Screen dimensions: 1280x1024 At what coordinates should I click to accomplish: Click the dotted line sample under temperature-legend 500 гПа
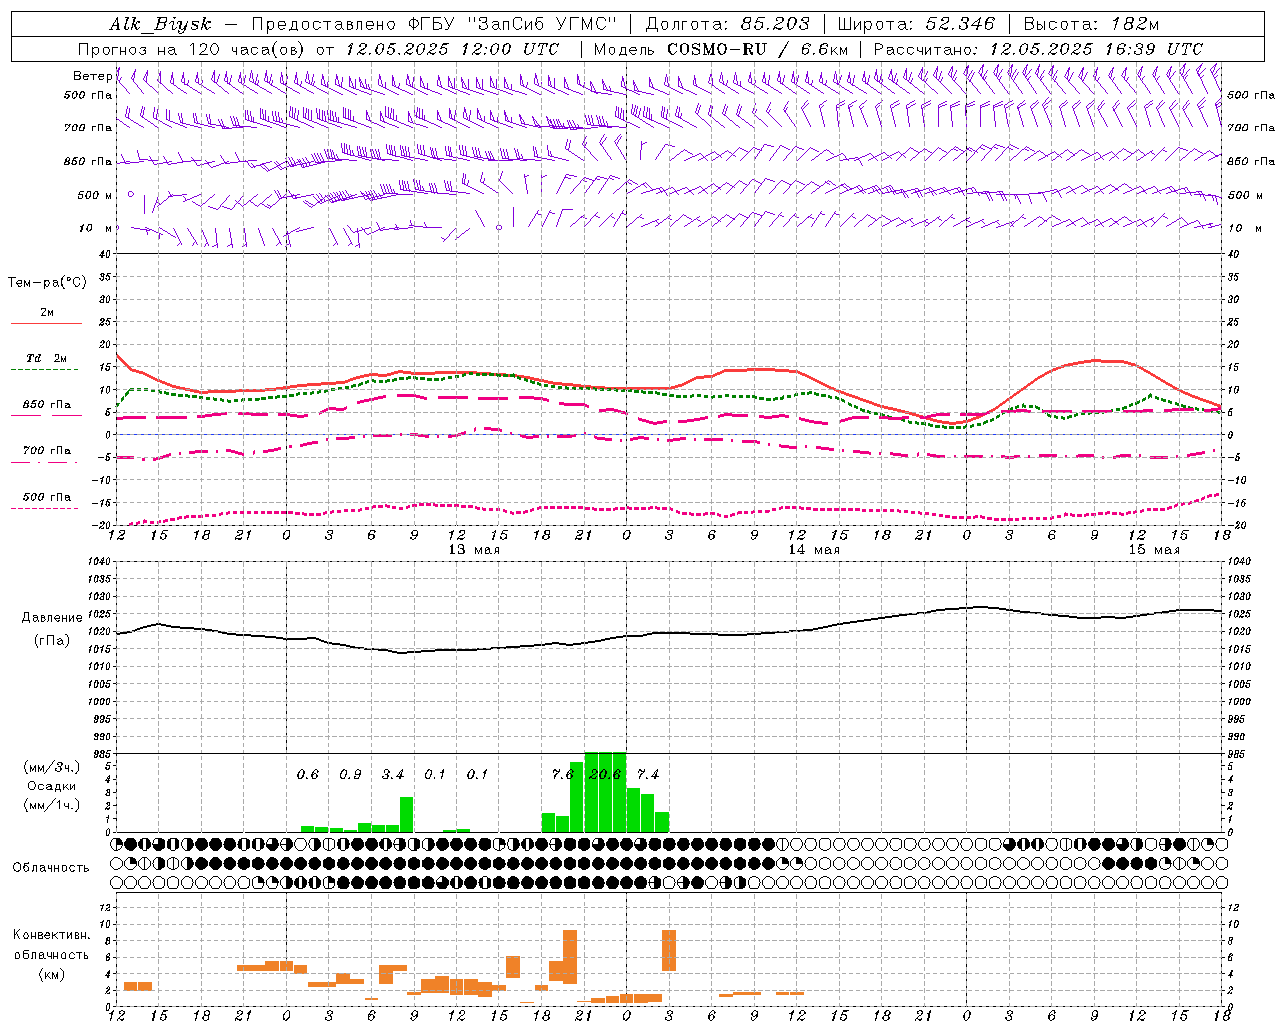coord(45,509)
